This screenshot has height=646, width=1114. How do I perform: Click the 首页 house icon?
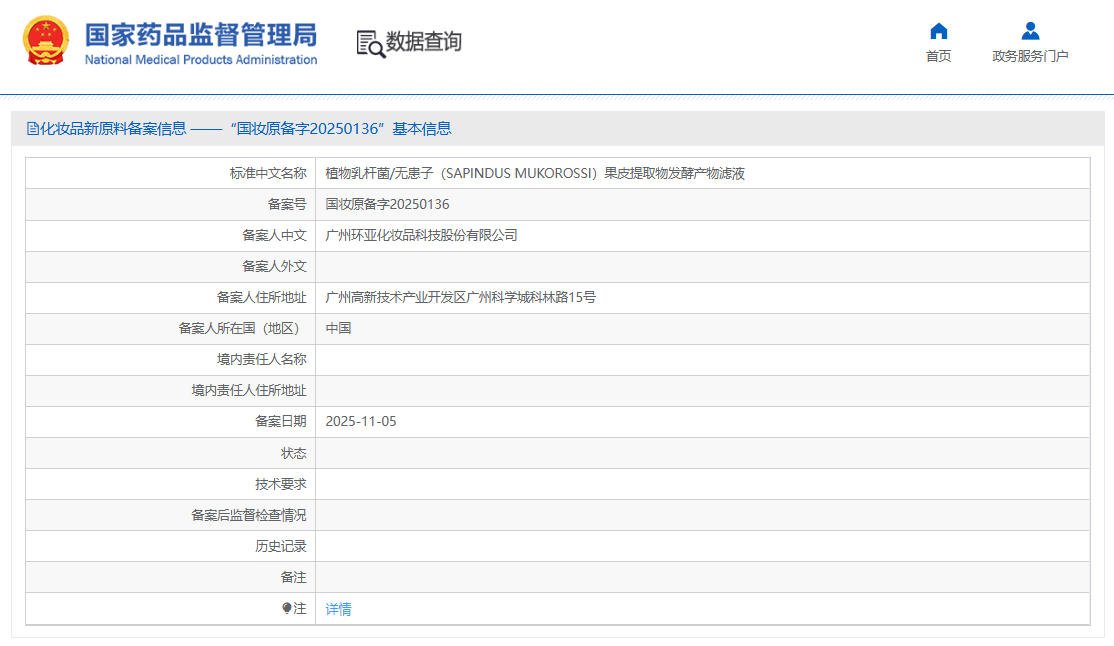tap(938, 31)
